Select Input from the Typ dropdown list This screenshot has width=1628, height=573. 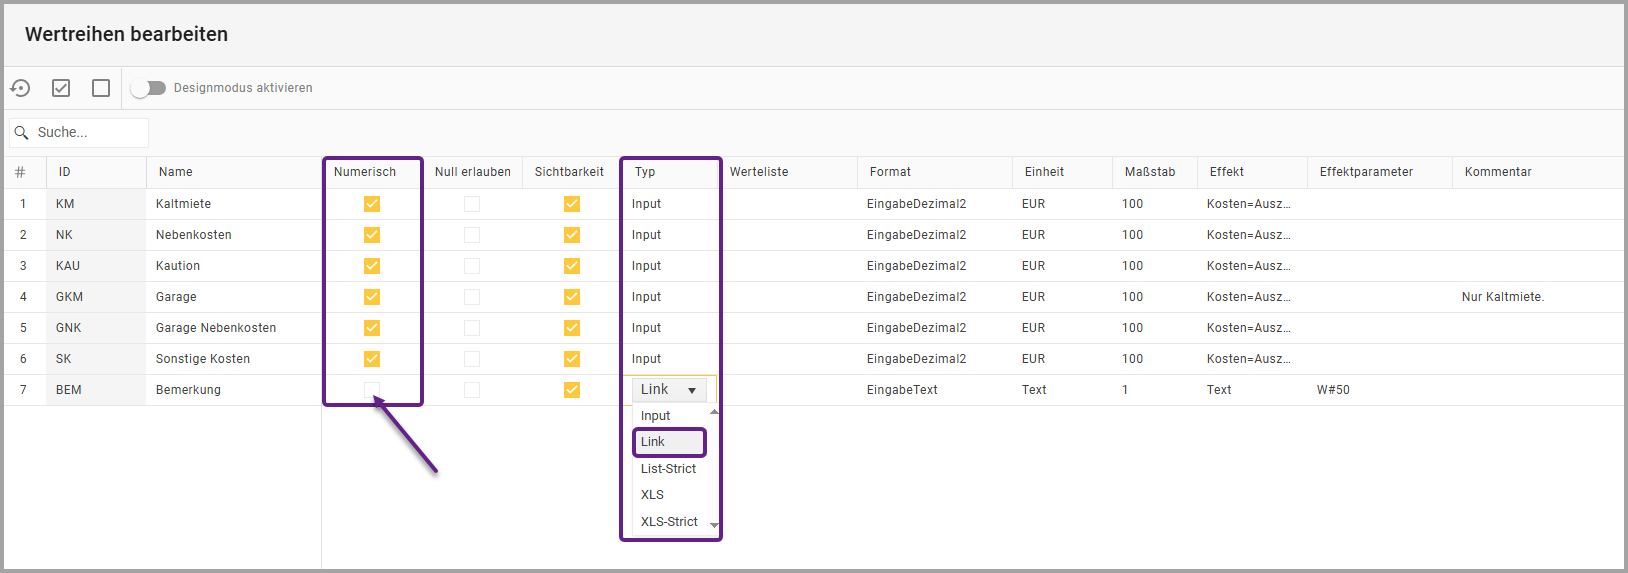(656, 416)
